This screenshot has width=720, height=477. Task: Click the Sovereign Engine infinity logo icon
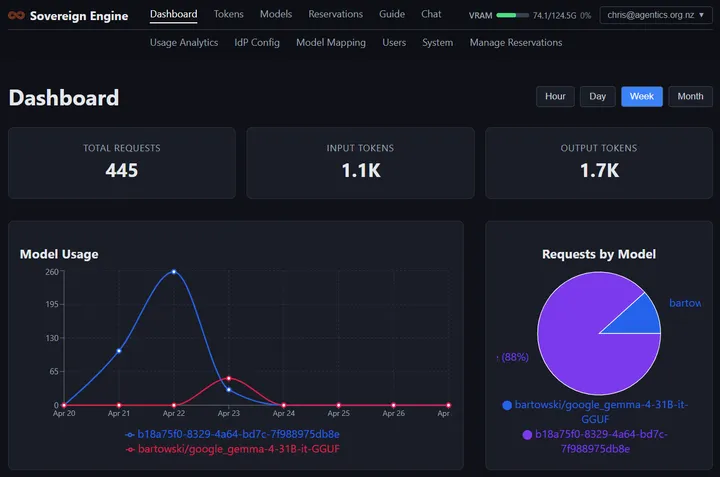point(17,16)
